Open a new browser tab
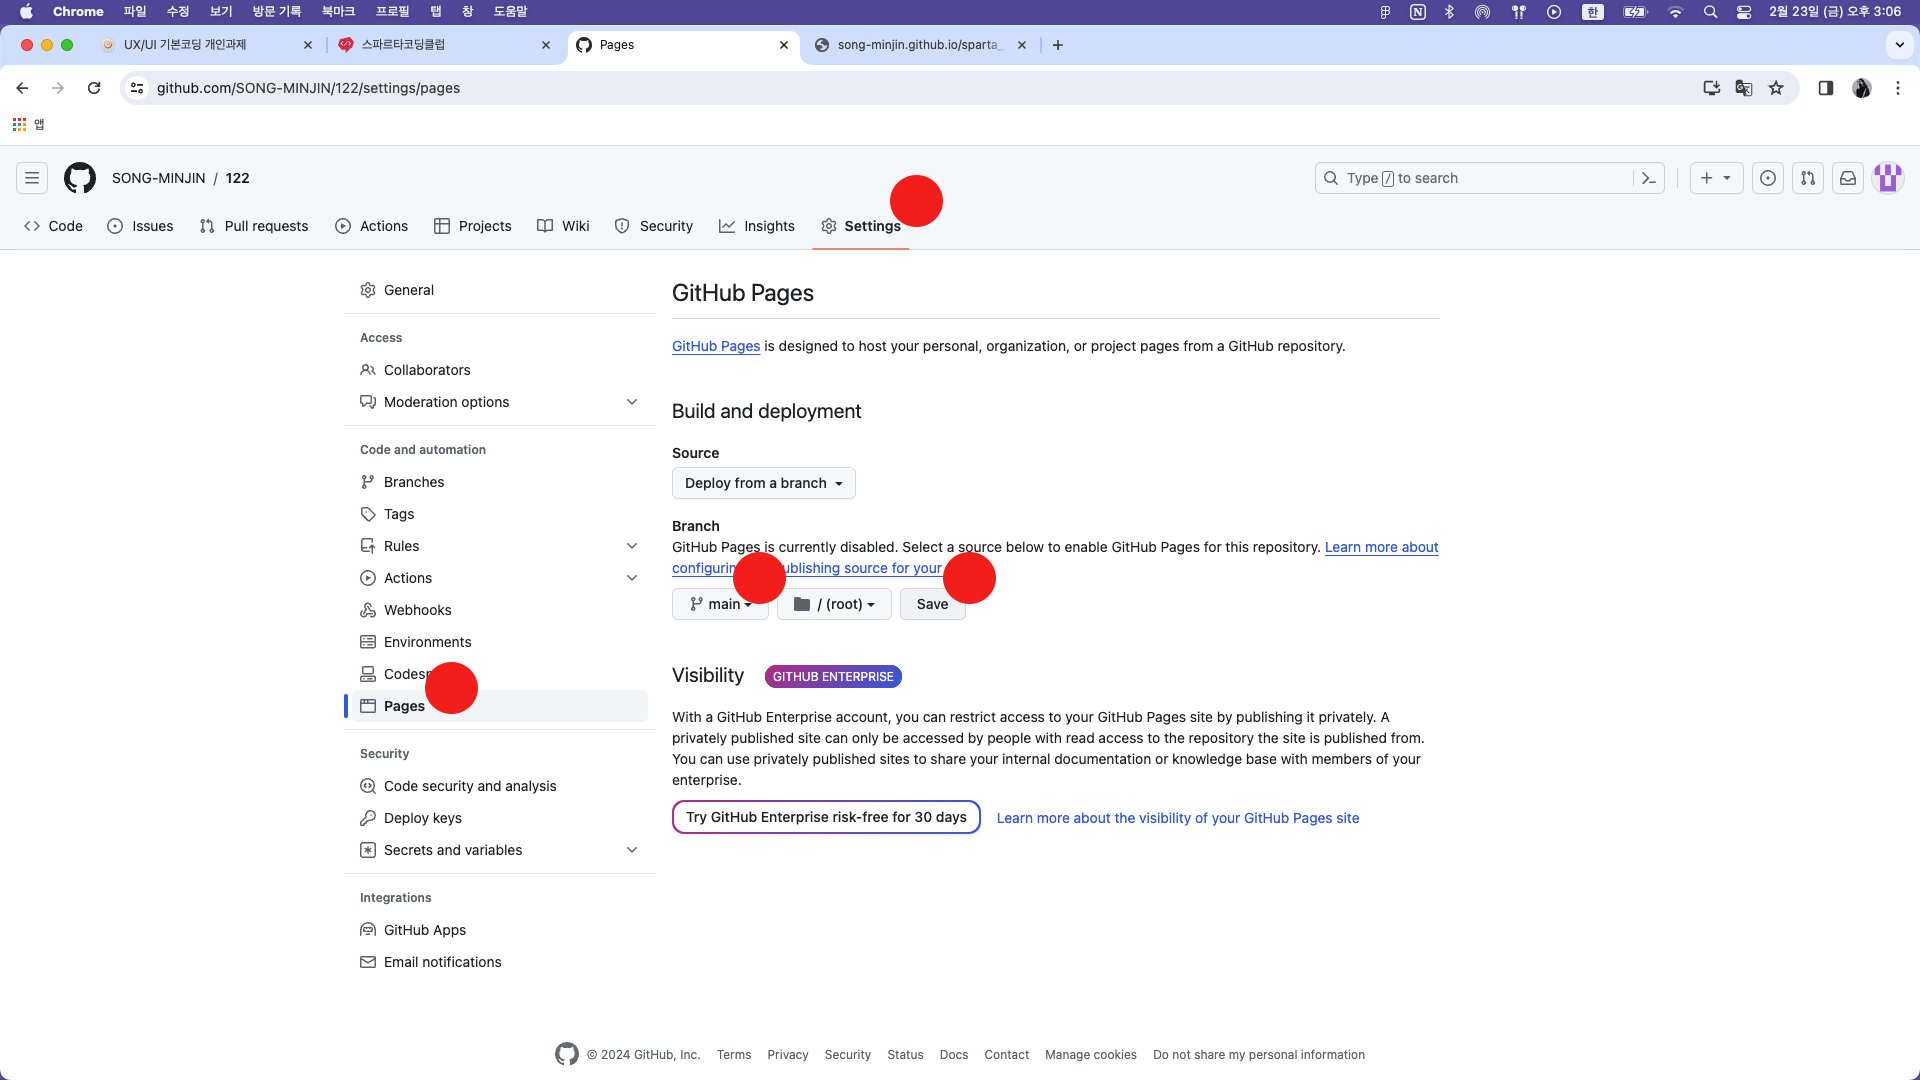 (x=1058, y=45)
